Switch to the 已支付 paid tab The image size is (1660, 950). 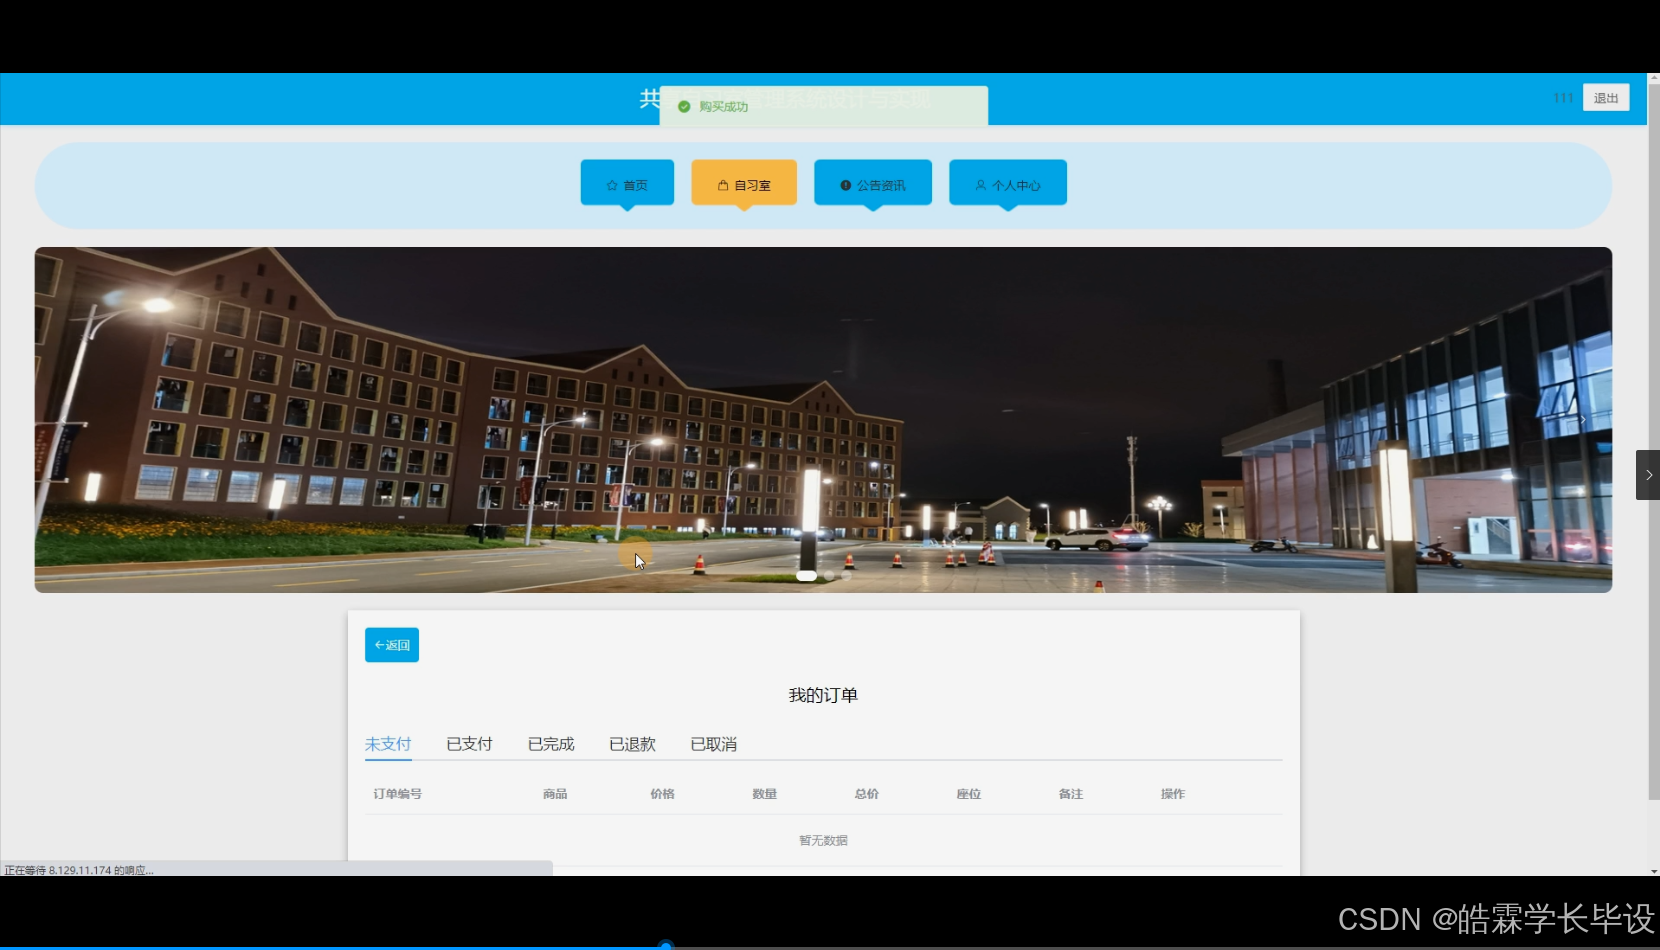[469, 744]
